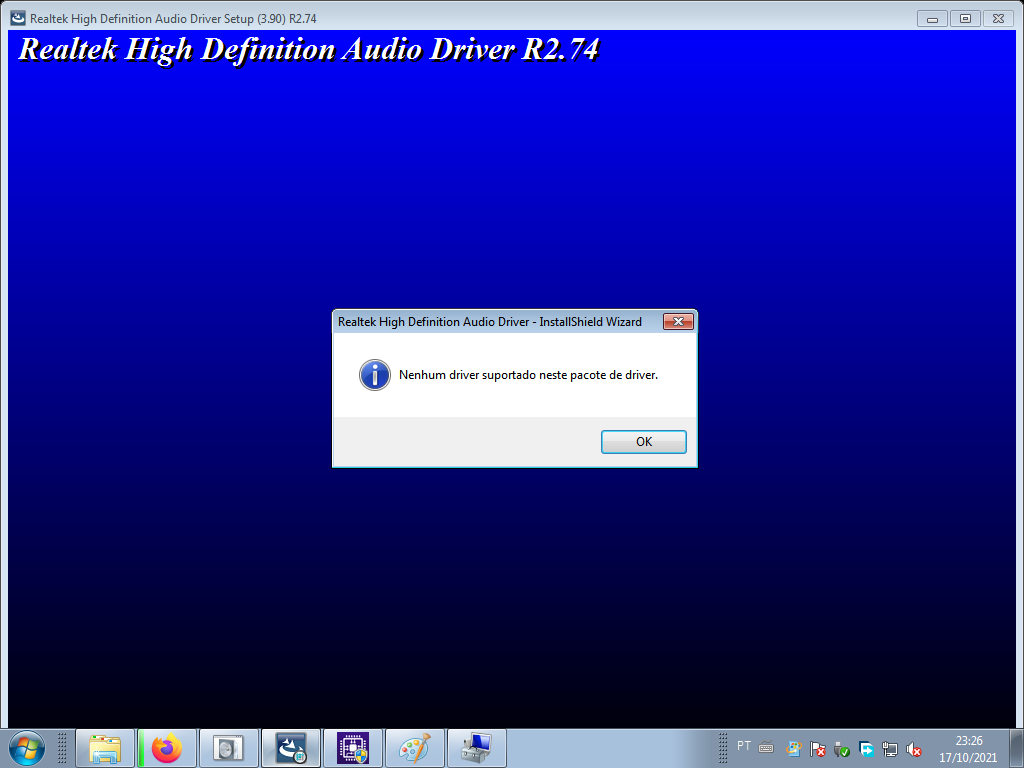Open Windows Explorer from the taskbar
Image resolution: width=1024 pixels, height=768 pixels.
(105, 748)
